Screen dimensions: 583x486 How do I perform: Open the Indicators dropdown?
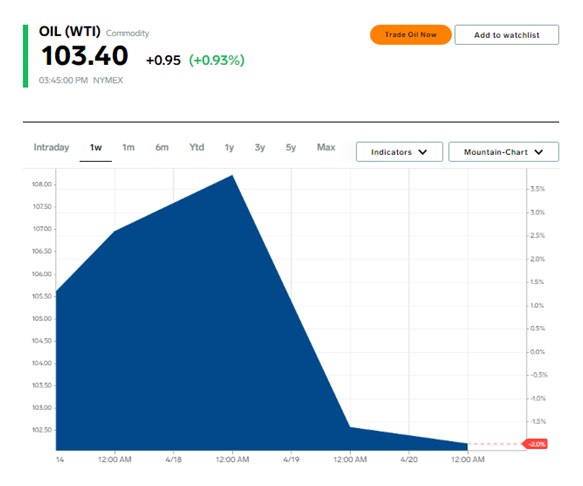(399, 152)
